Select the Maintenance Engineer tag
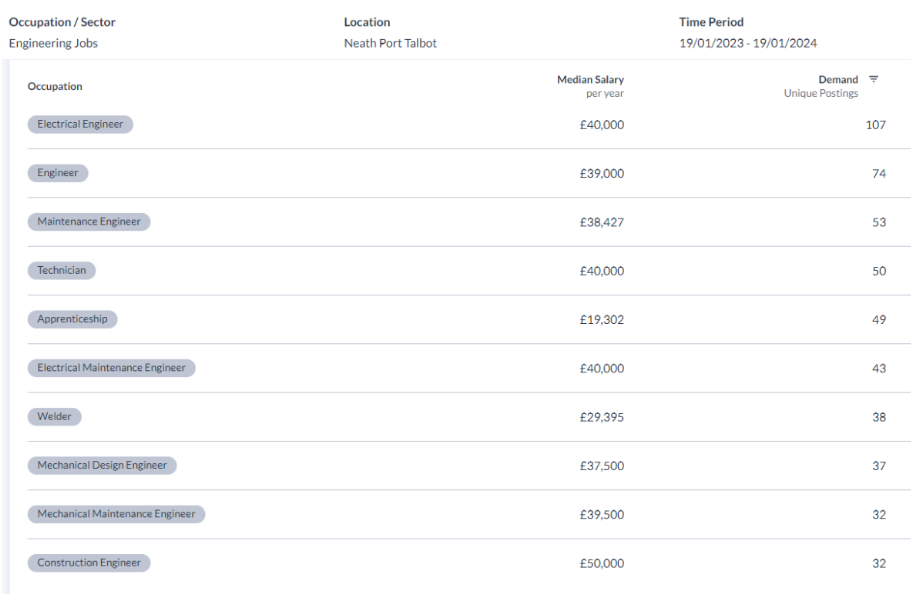Image resolution: width=913 pixels, height=598 pixels. 89,222
